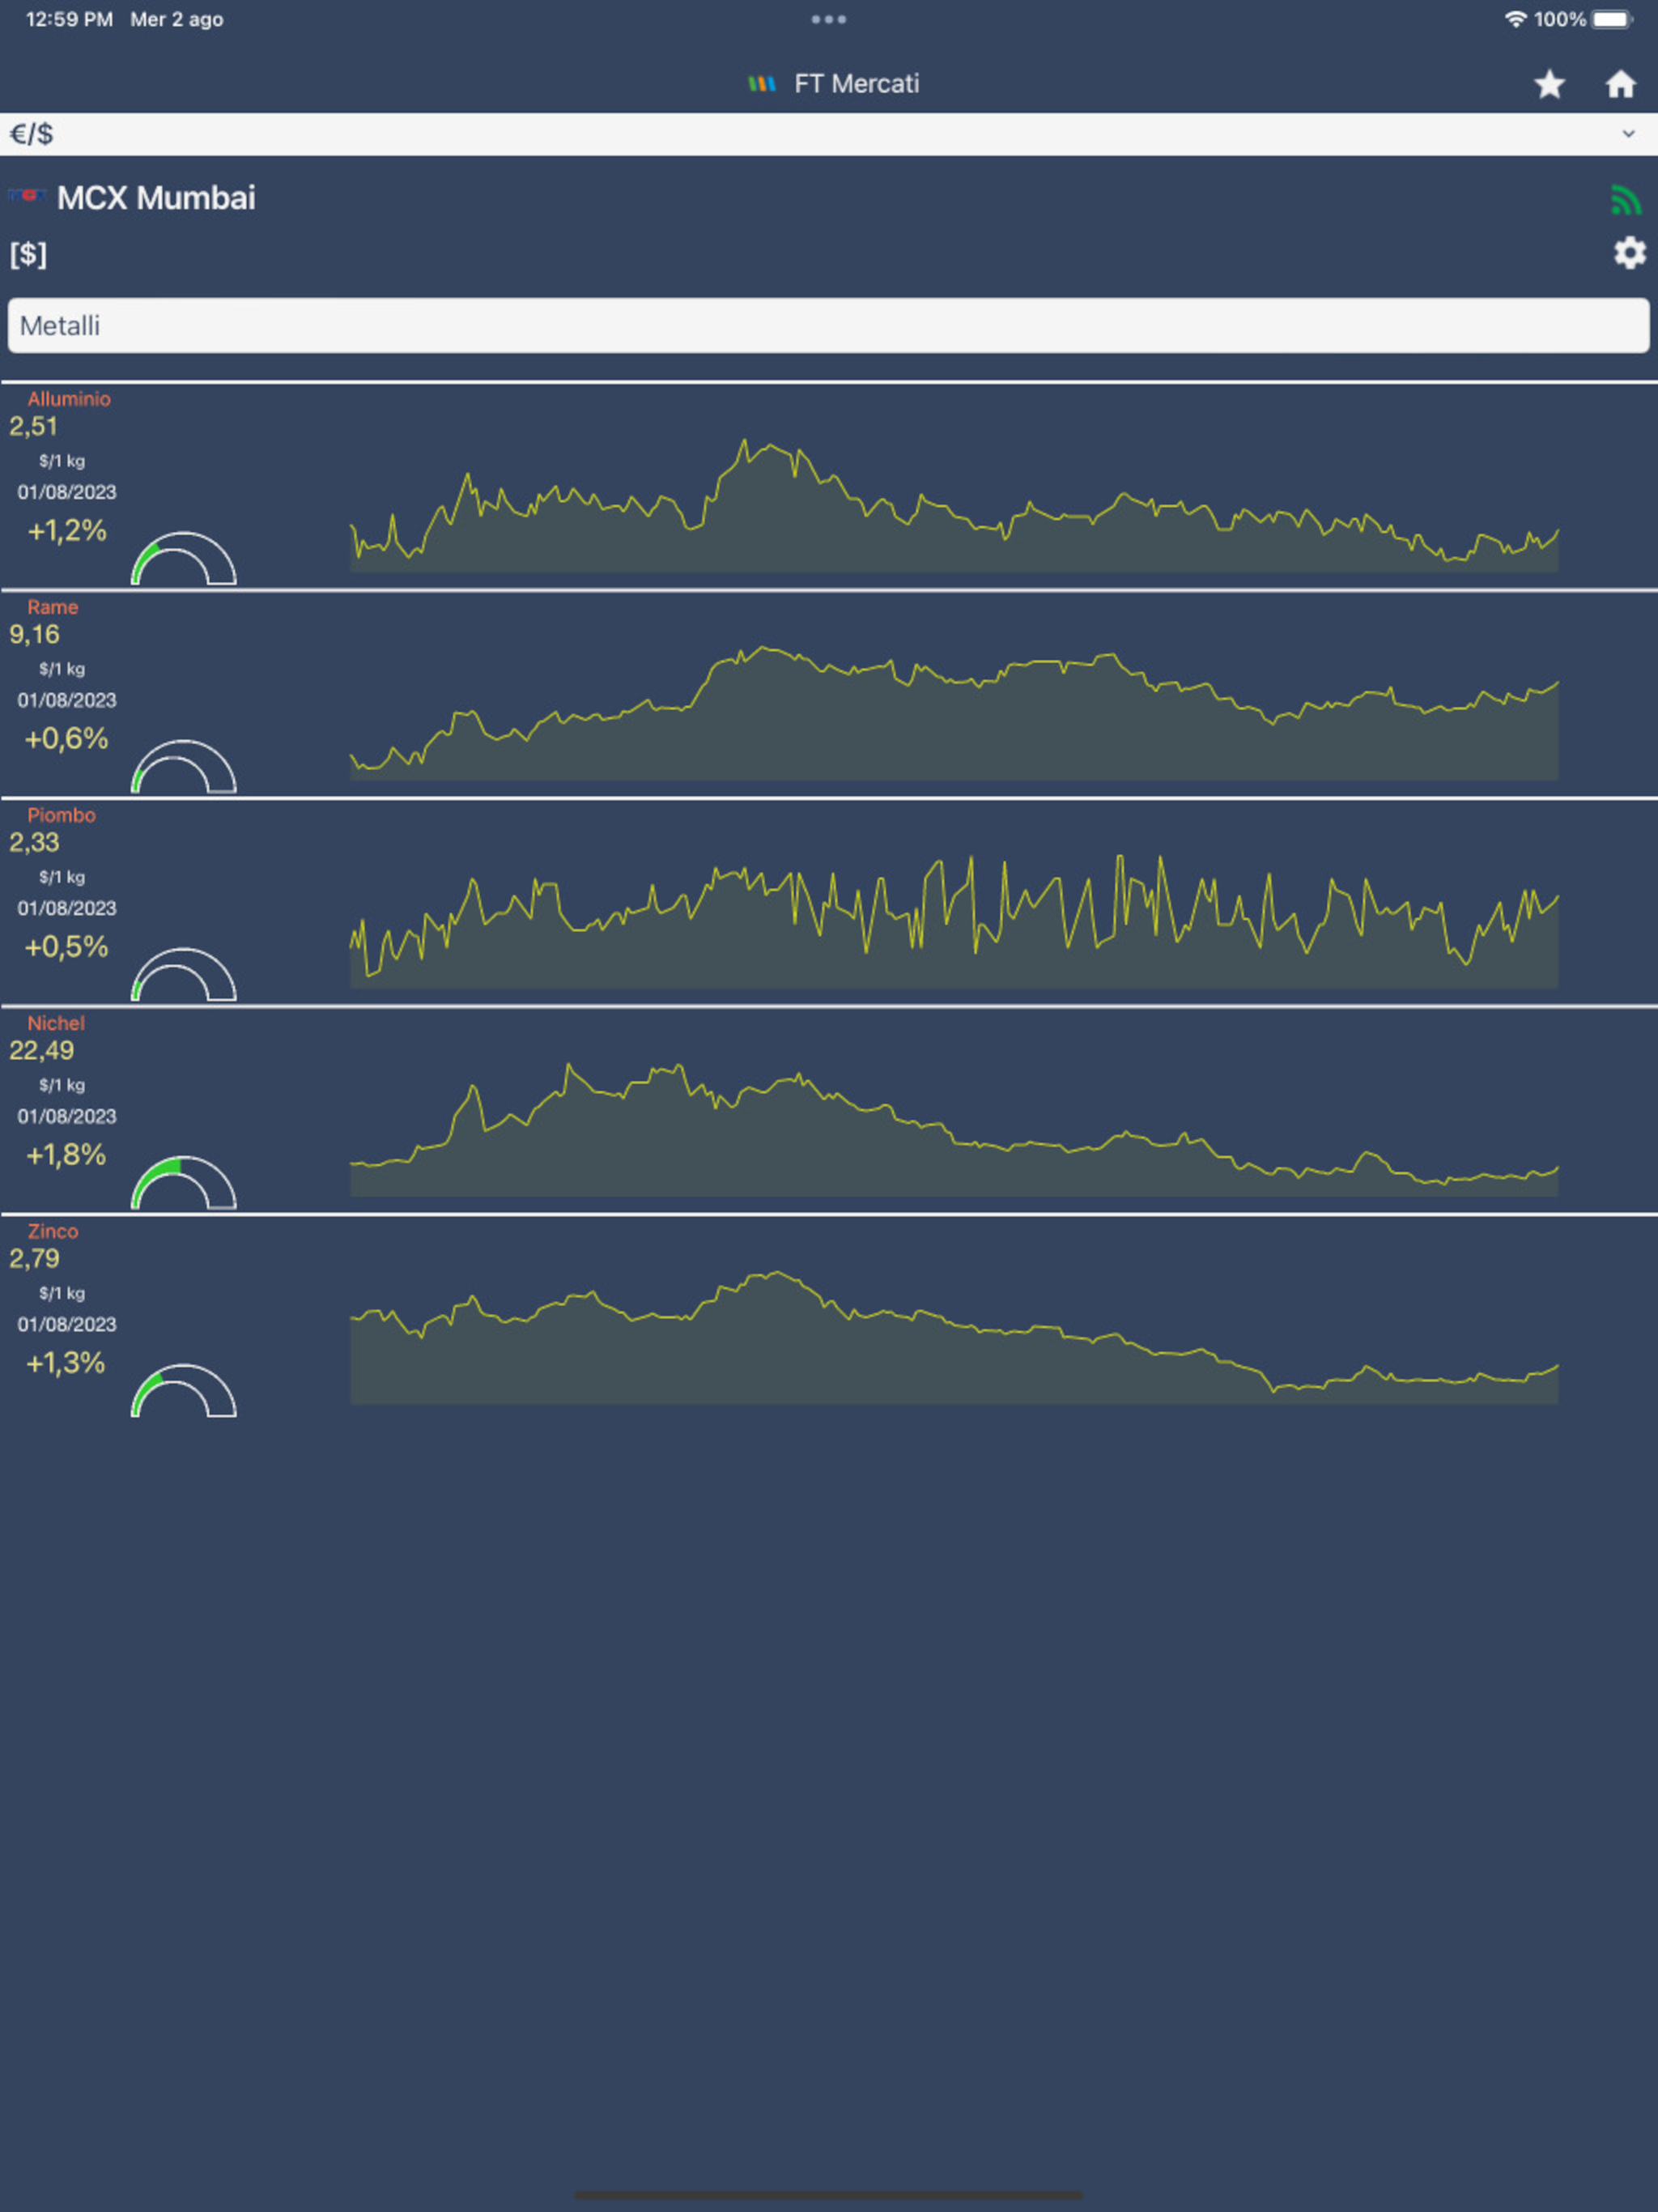This screenshot has height=2212, width=1658.
Task: Select the Rame commodity name
Action: 53,607
